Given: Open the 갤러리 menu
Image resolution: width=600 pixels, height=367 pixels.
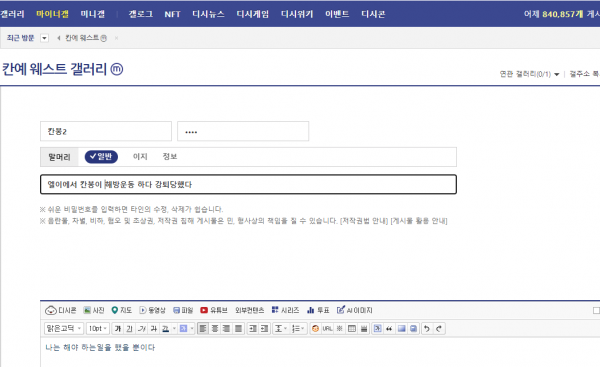Looking at the screenshot, I should pyautogui.click(x=12, y=14).
